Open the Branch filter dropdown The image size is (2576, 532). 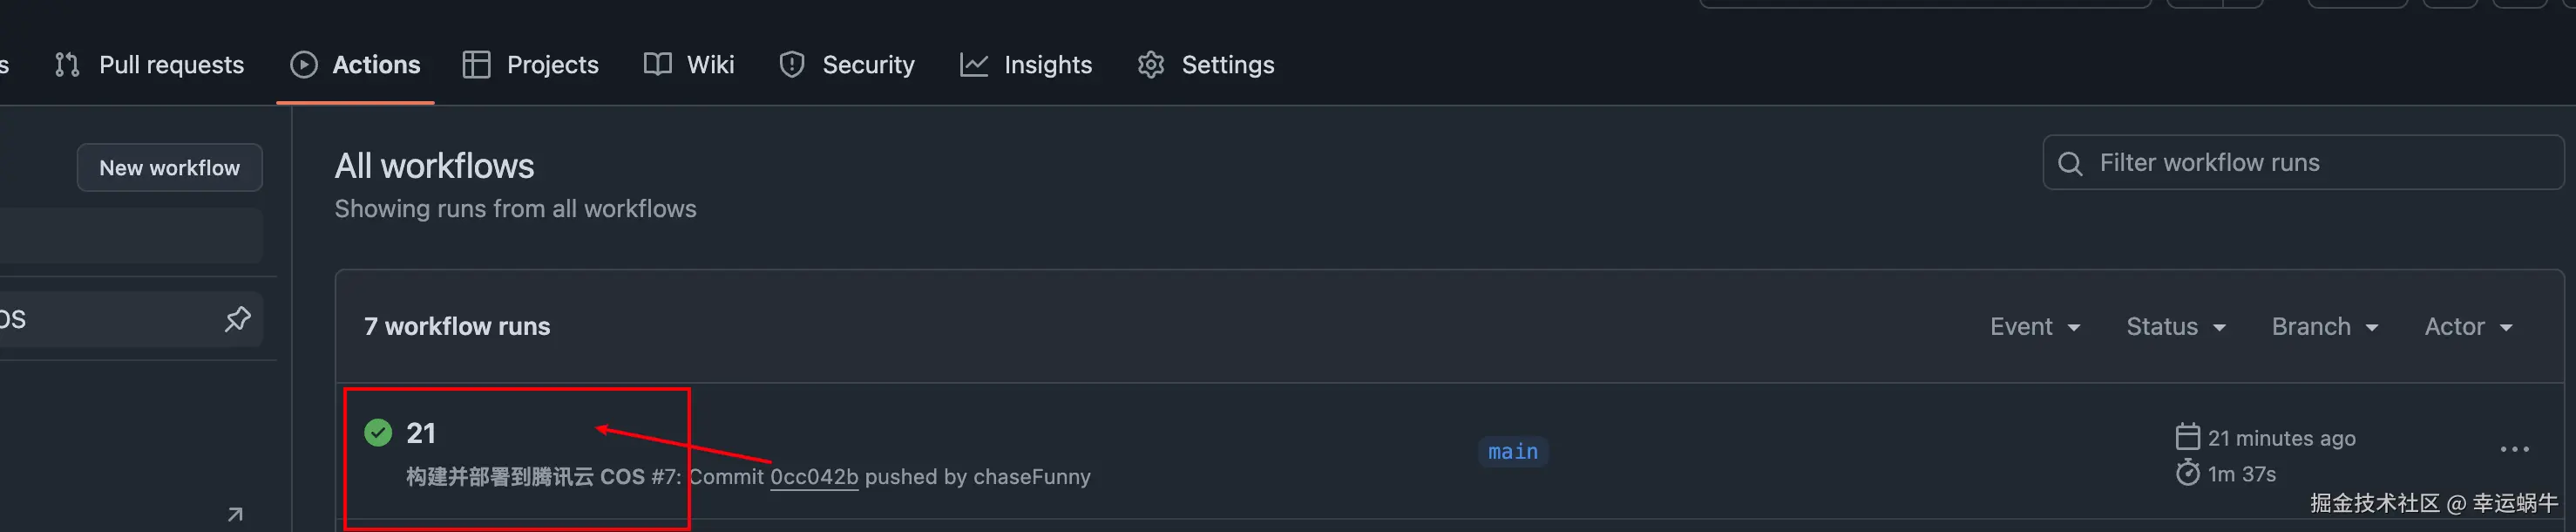tap(2324, 327)
